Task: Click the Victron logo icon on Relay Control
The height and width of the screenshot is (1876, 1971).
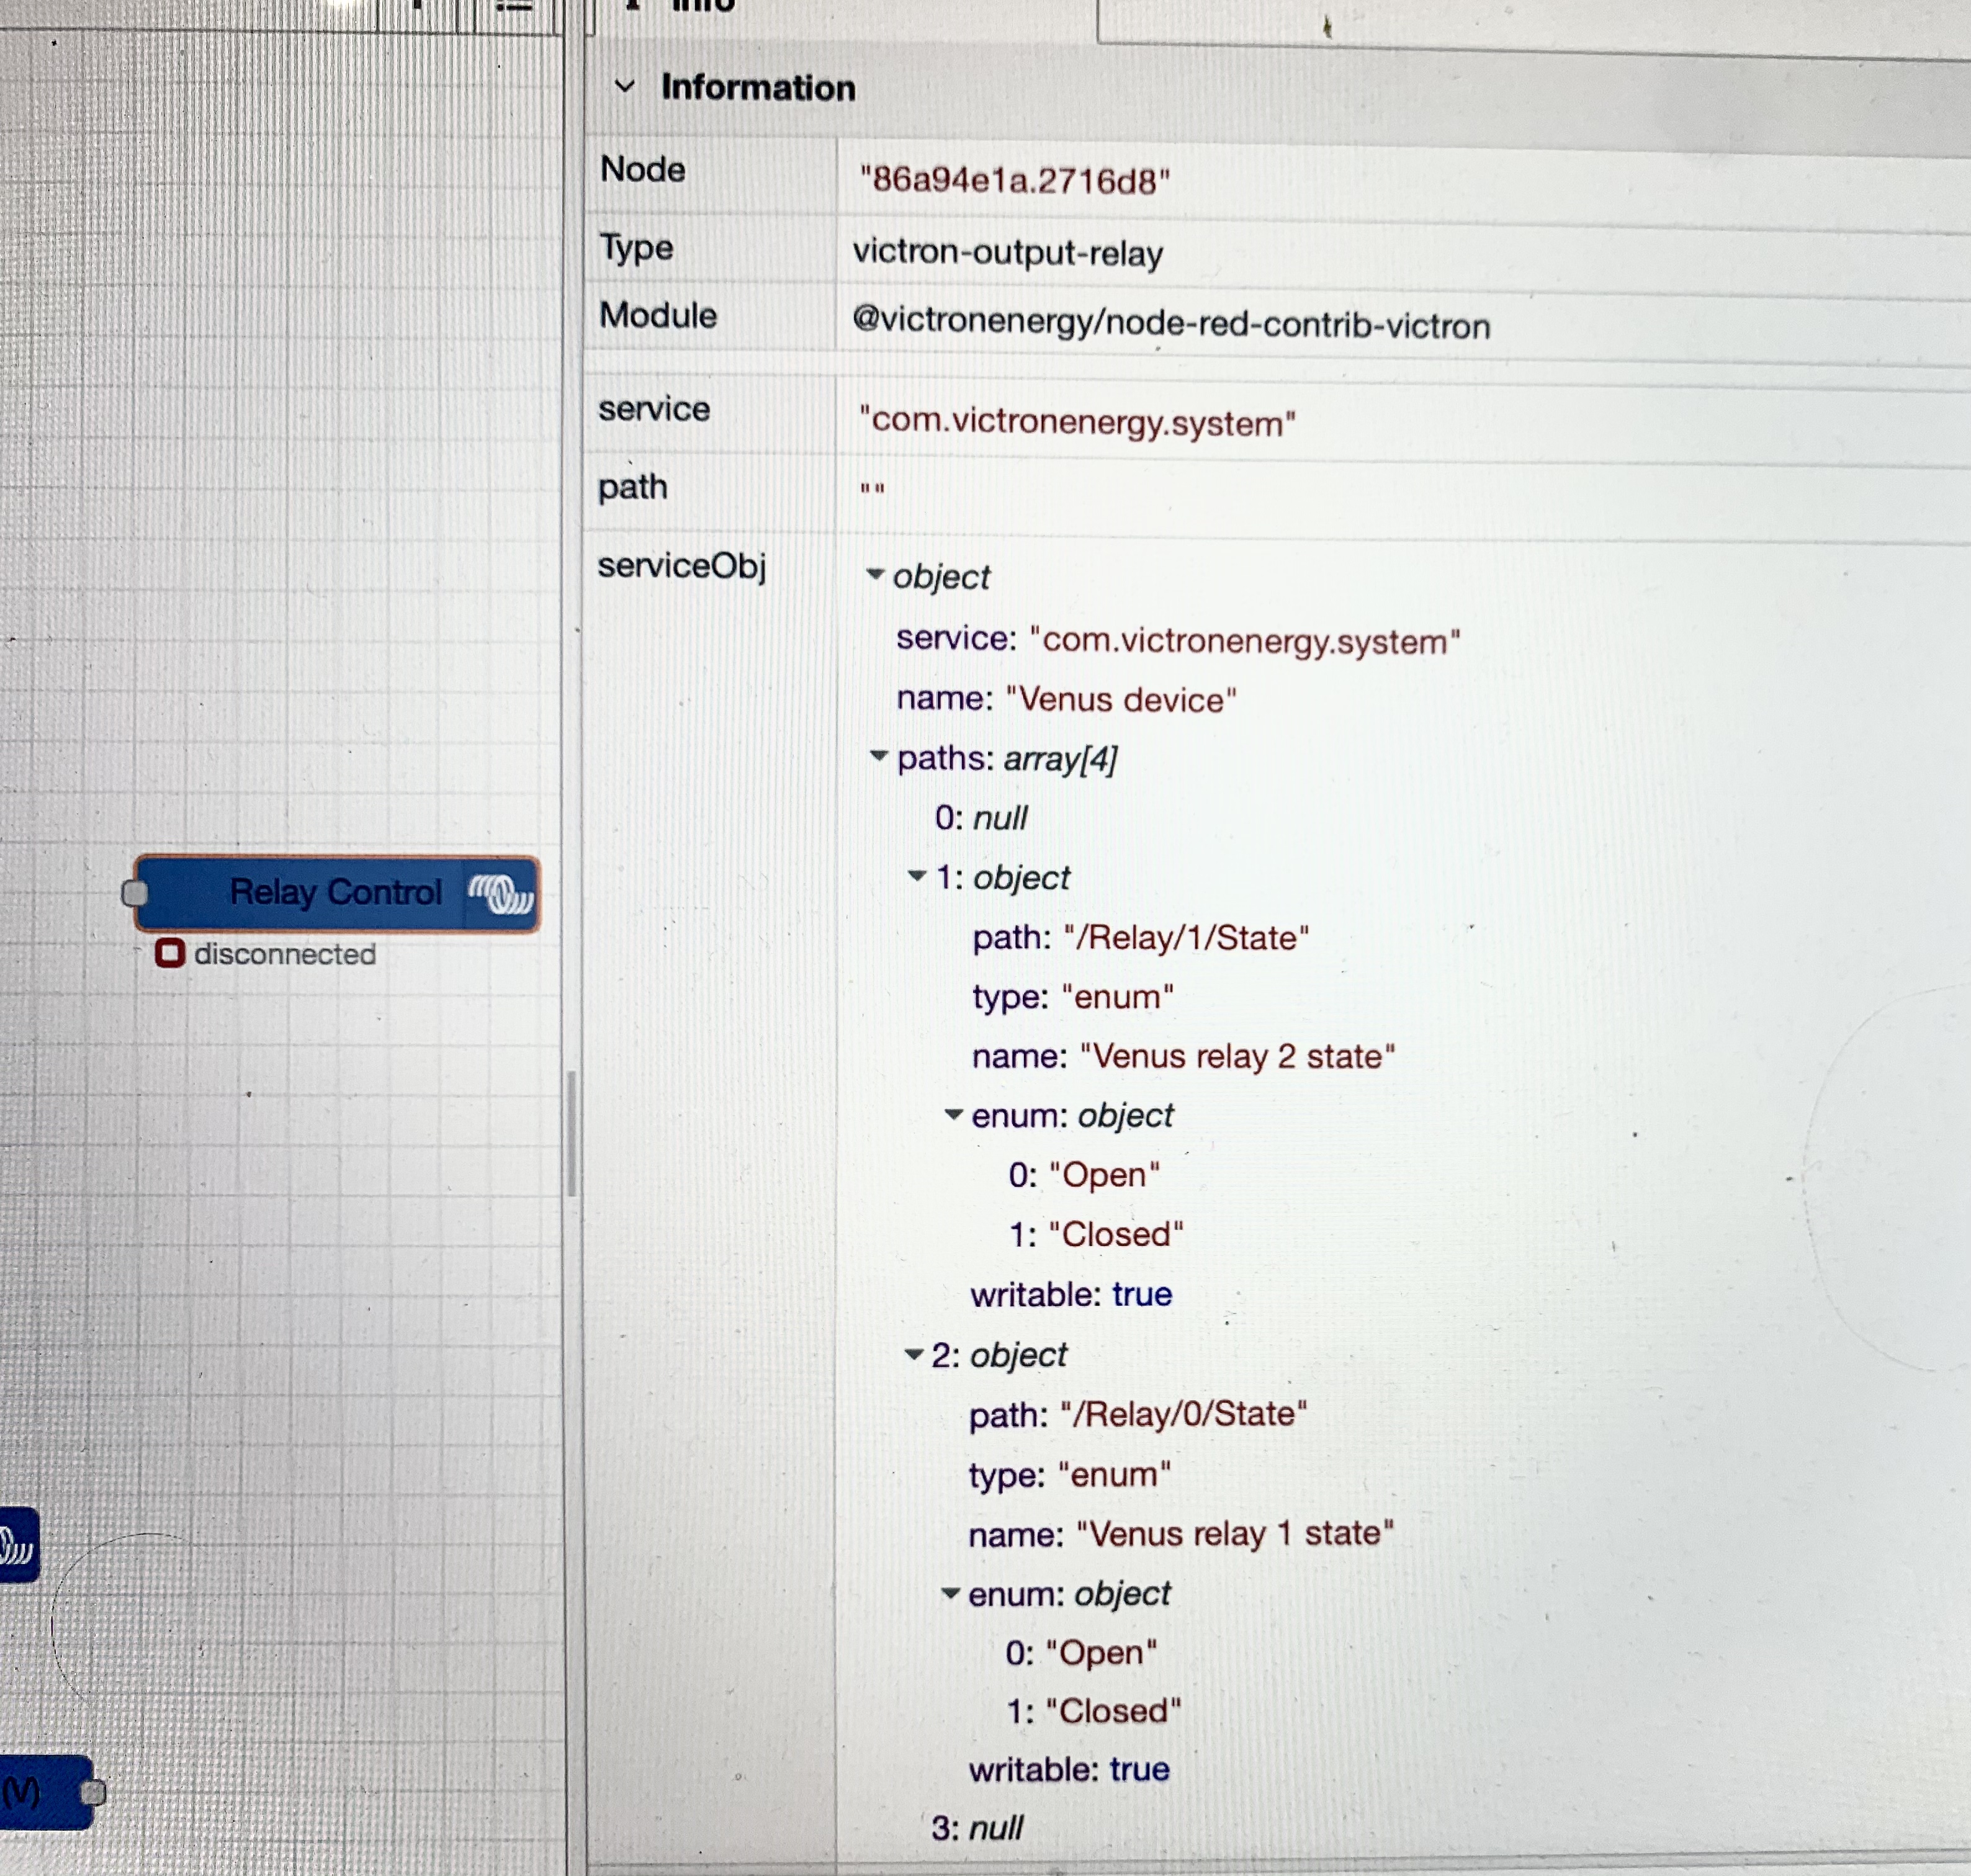Action: point(502,893)
